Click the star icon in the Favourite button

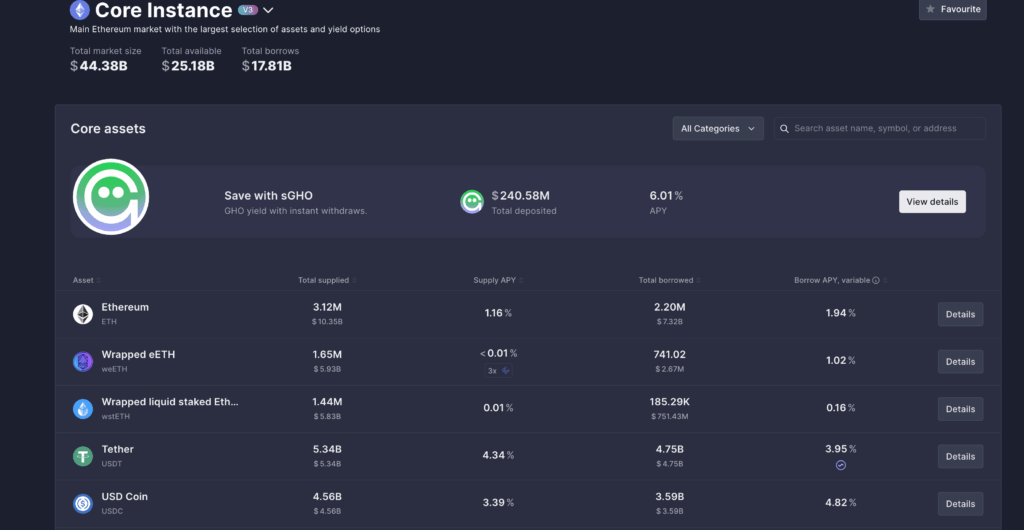[x=931, y=9]
